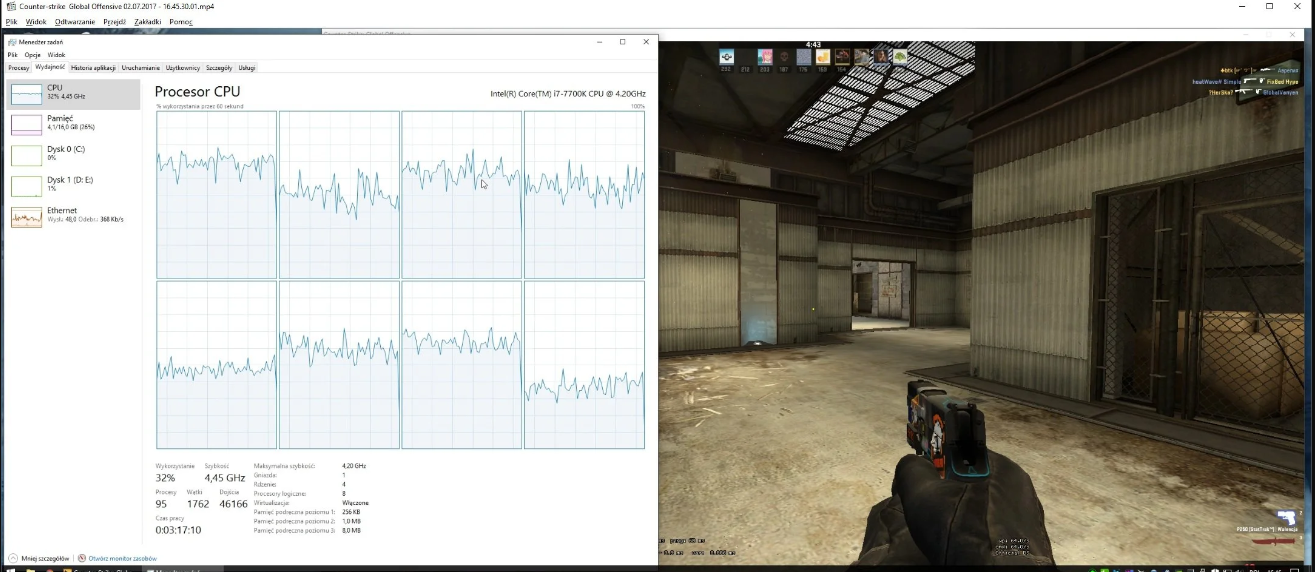Click the first logical processor graph
The height and width of the screenshot is (572, 1315).
point(216,195)
